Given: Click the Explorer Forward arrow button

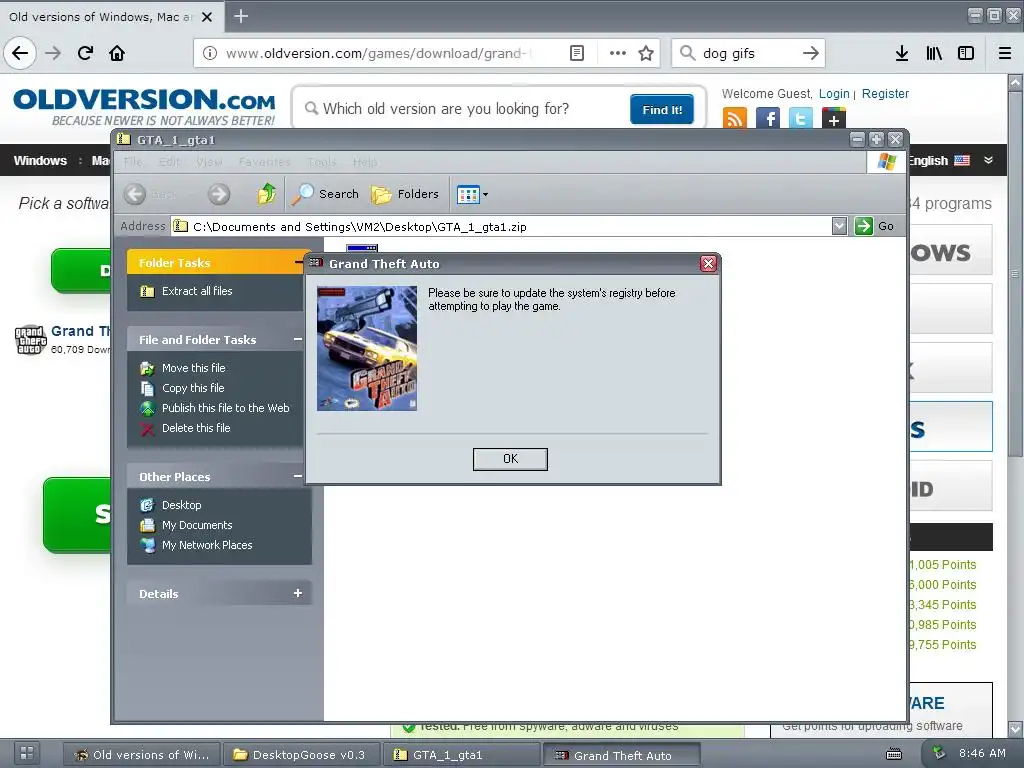Looking at the screenshot, I should (x=219, y=194).
